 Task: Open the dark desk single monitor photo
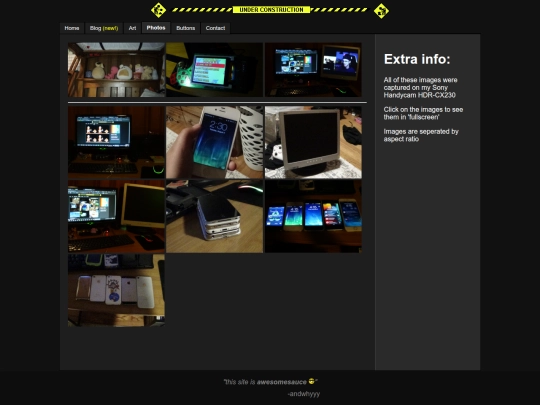tap(116, 142)
